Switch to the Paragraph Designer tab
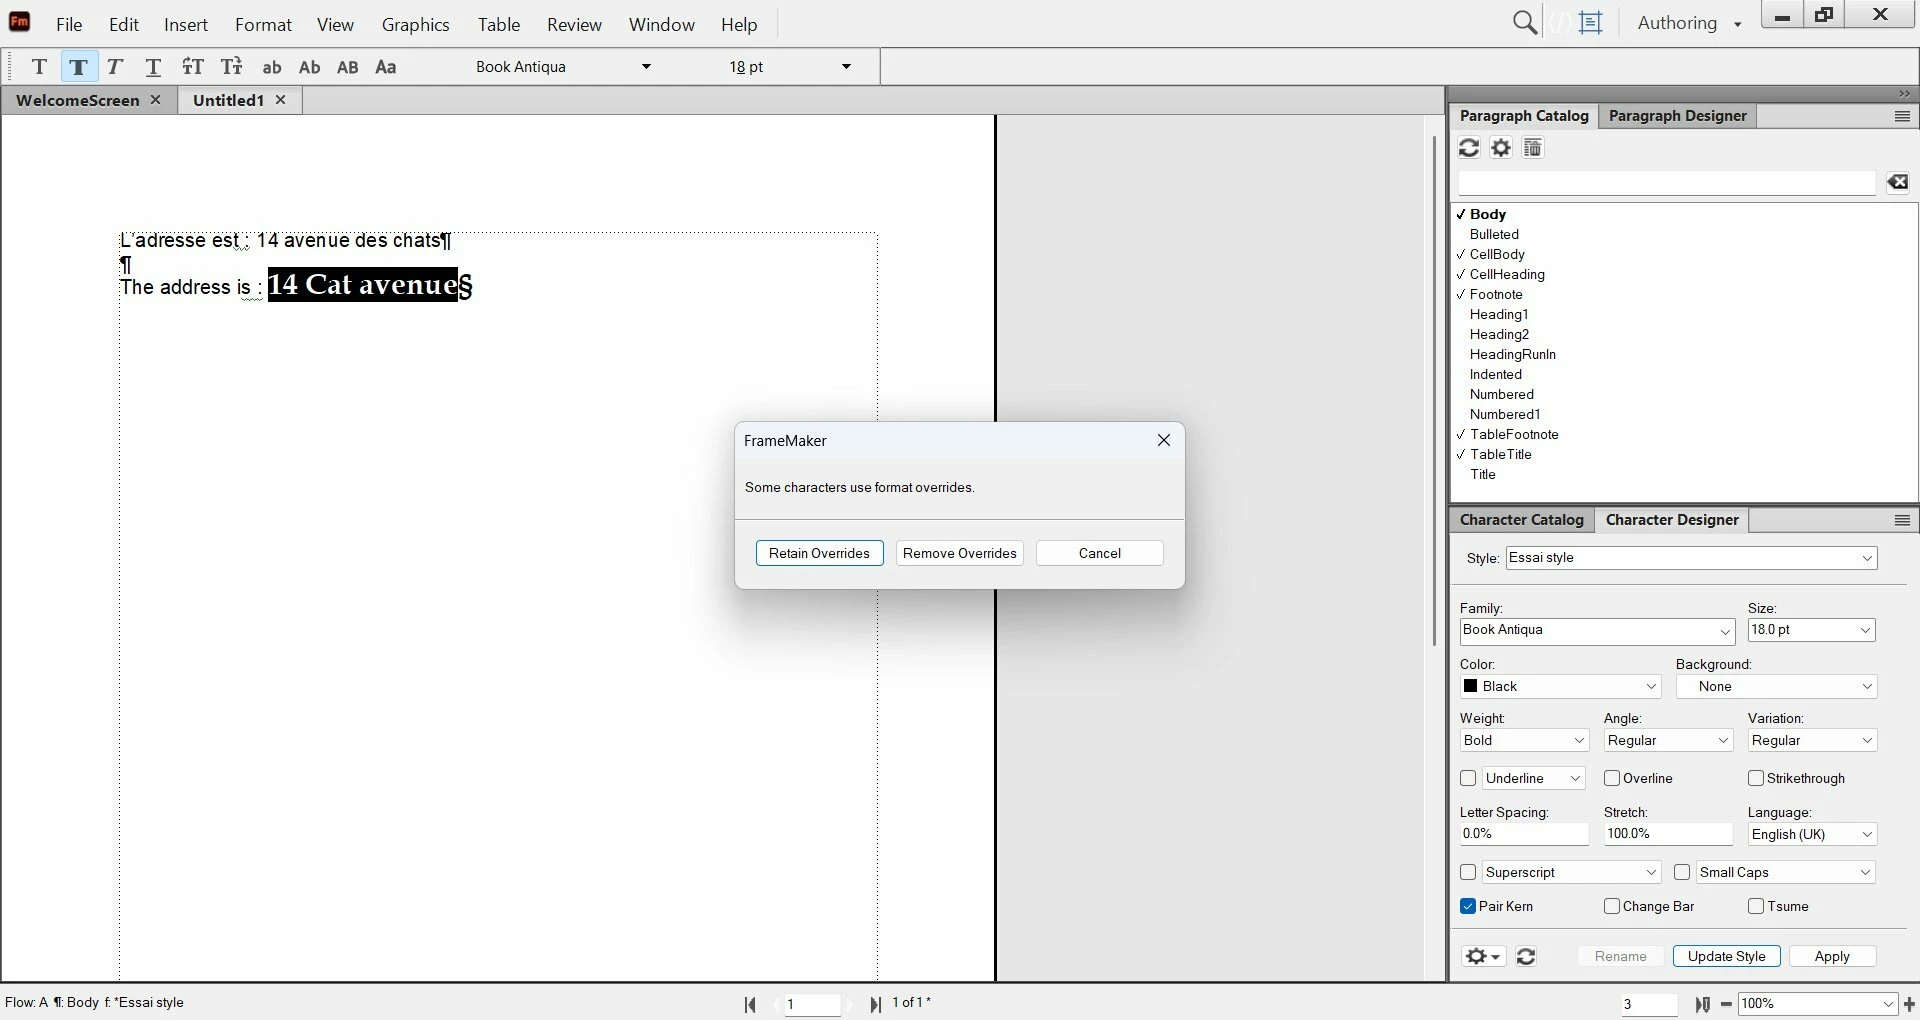Viewport: 1920px width, 1020px height. point(1677,116)
